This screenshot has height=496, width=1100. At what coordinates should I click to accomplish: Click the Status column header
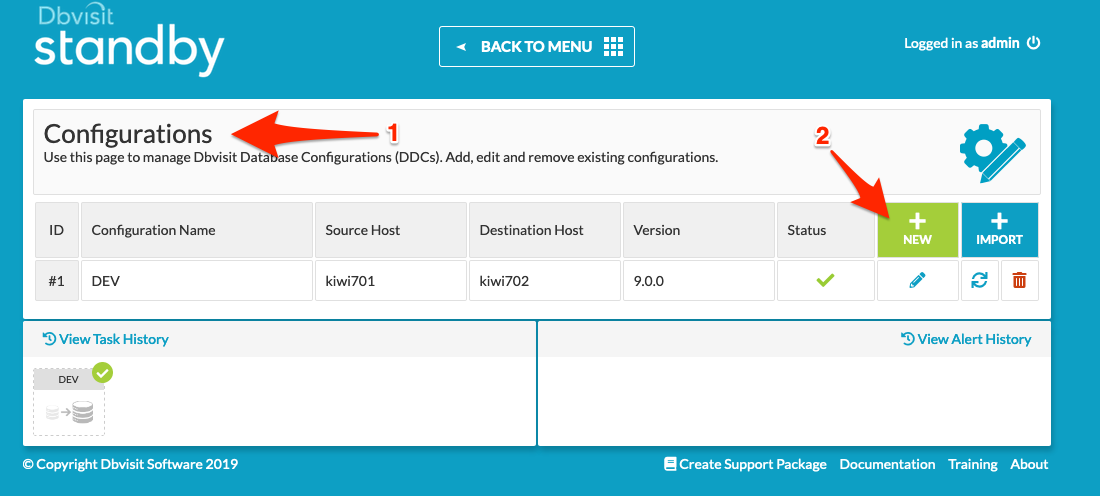tap(826, 230)
